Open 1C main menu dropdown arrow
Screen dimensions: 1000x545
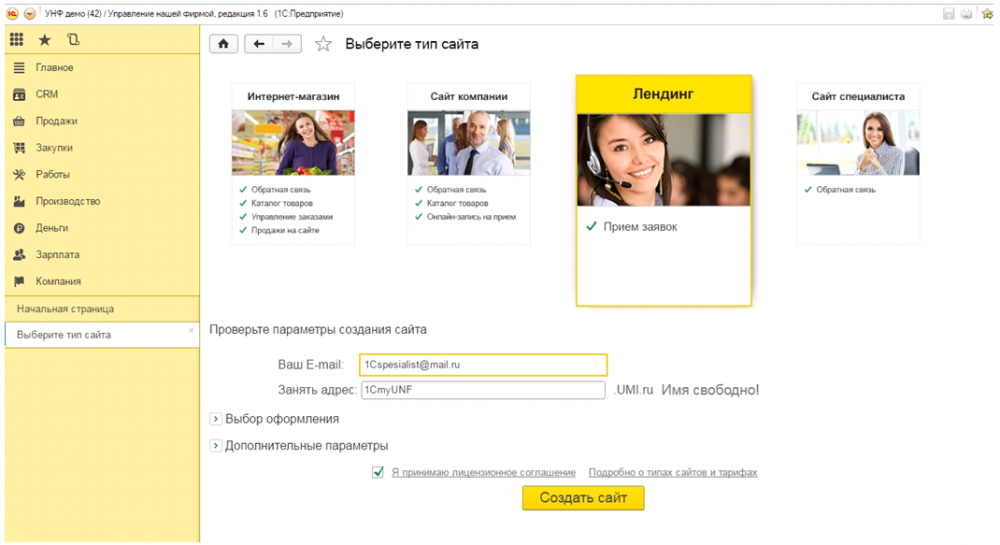click(x=29, y=14)
